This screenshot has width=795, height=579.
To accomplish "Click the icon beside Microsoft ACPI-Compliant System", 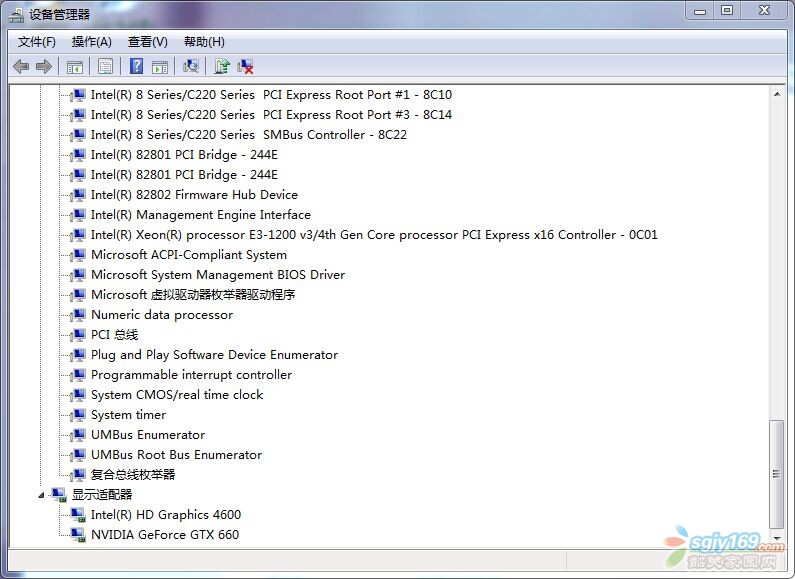I will pos(78,255).
